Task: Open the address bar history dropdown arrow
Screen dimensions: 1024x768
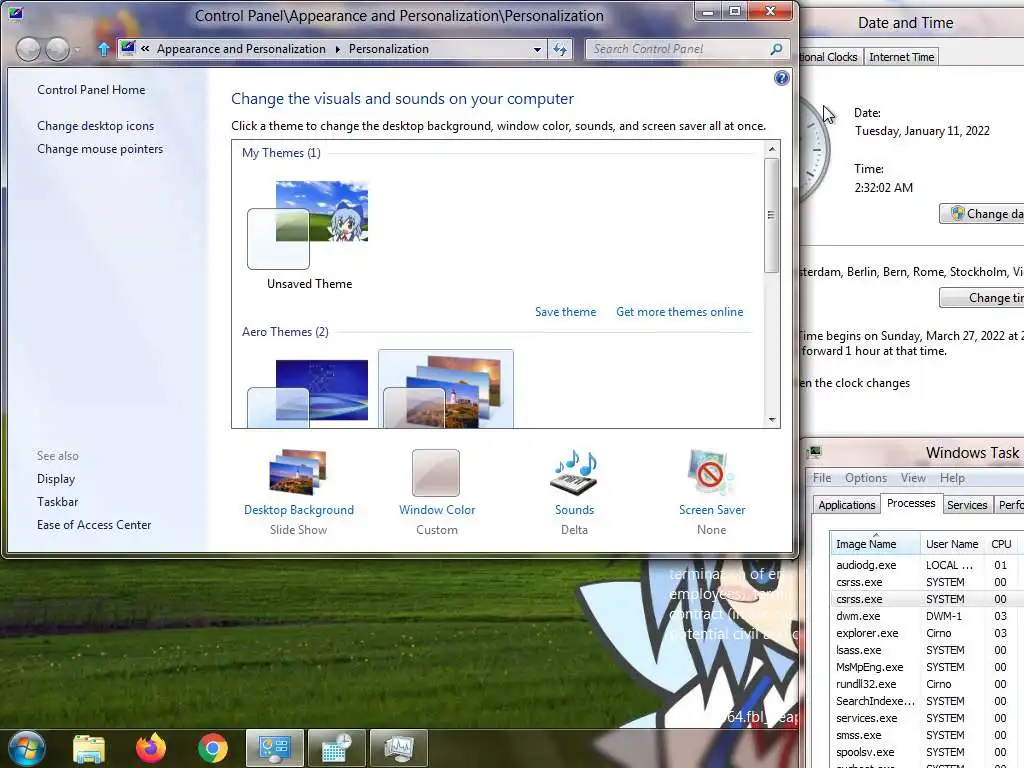Action: pos(537,49)
